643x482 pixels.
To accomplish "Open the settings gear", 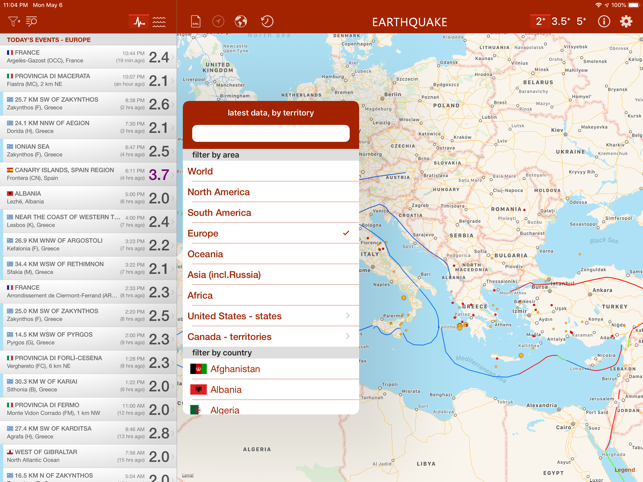I will click(x=626, y=21).
